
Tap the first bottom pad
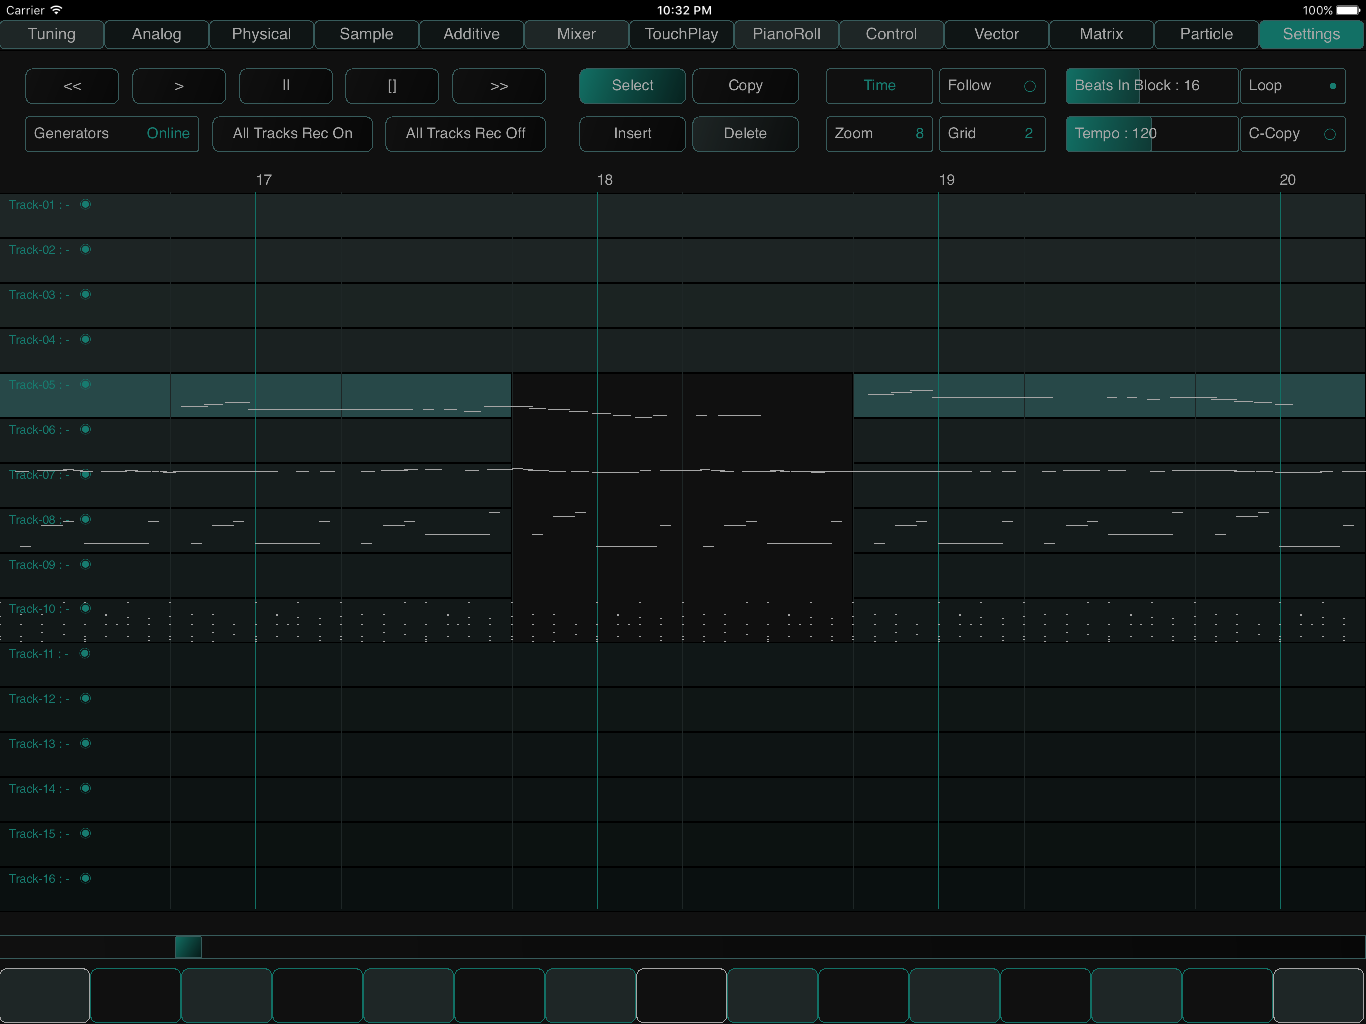45,995
